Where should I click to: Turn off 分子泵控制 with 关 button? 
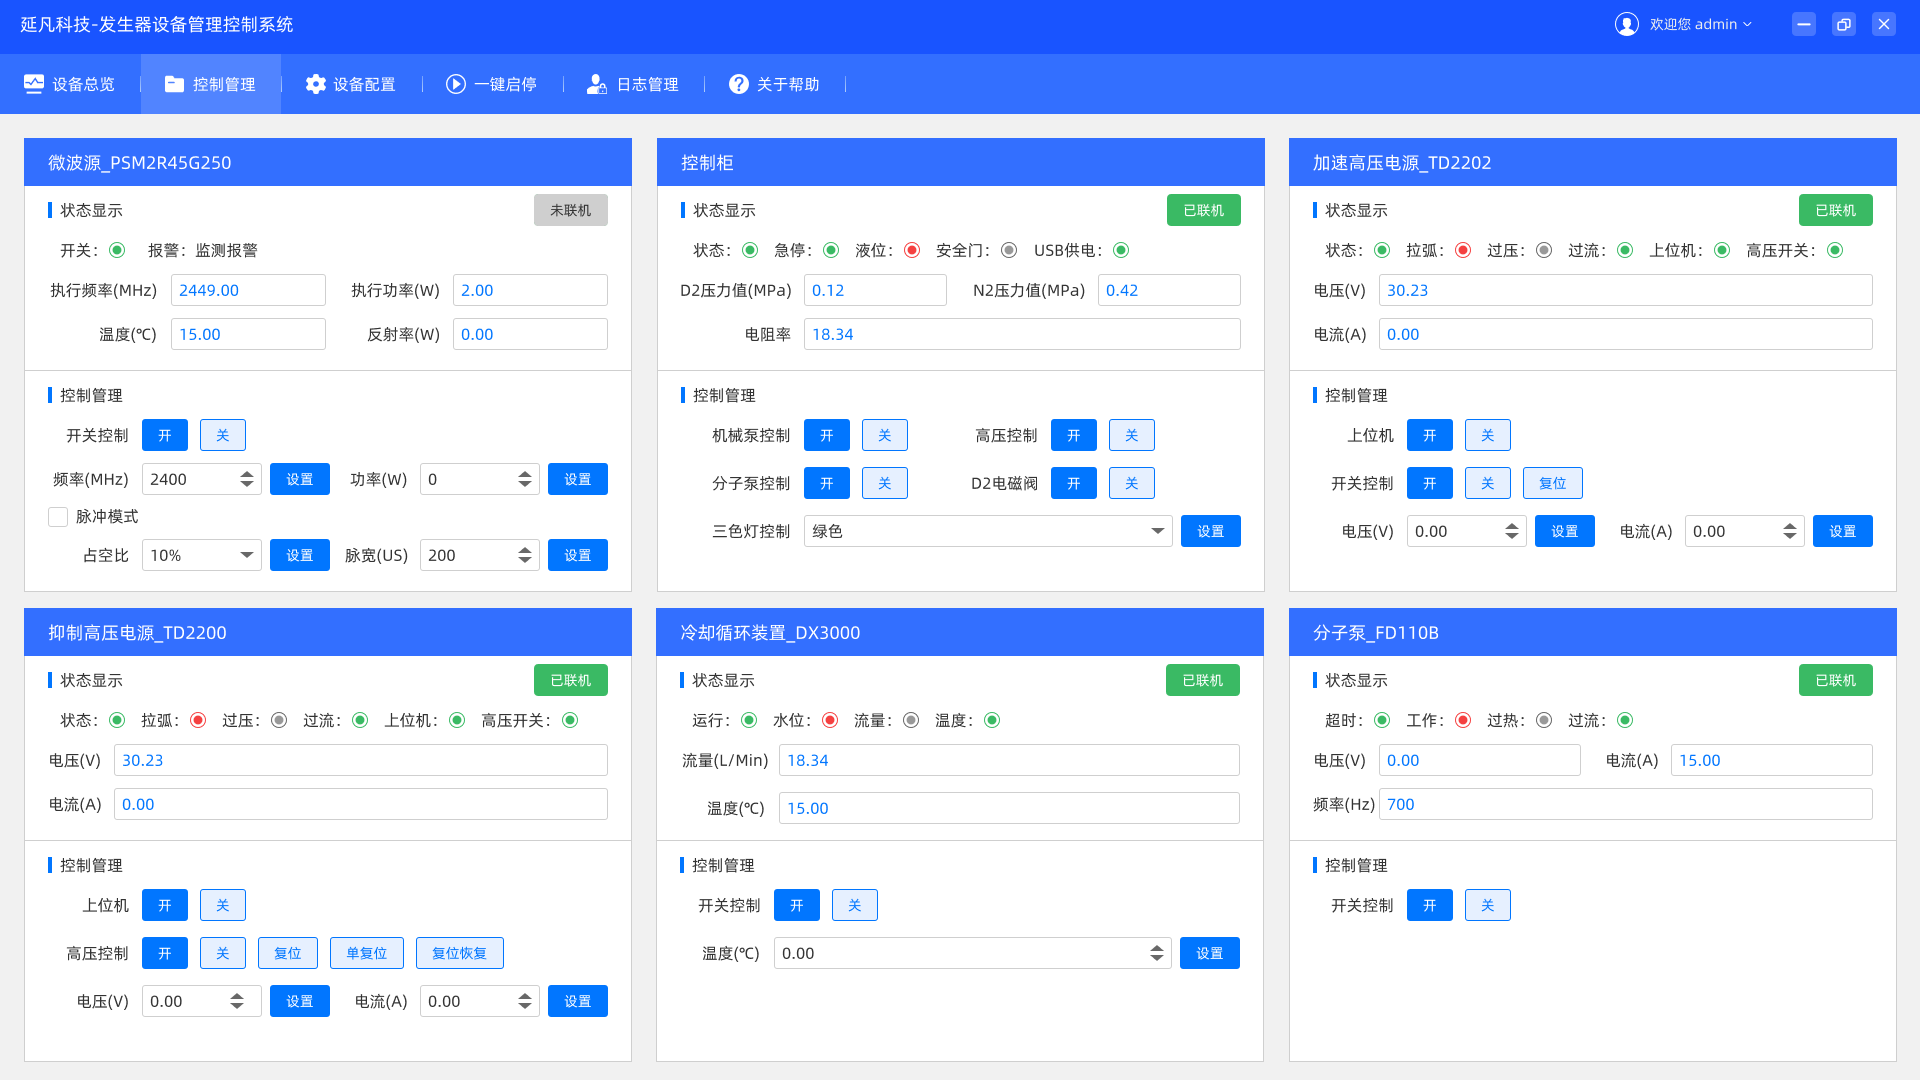(884, 483)
